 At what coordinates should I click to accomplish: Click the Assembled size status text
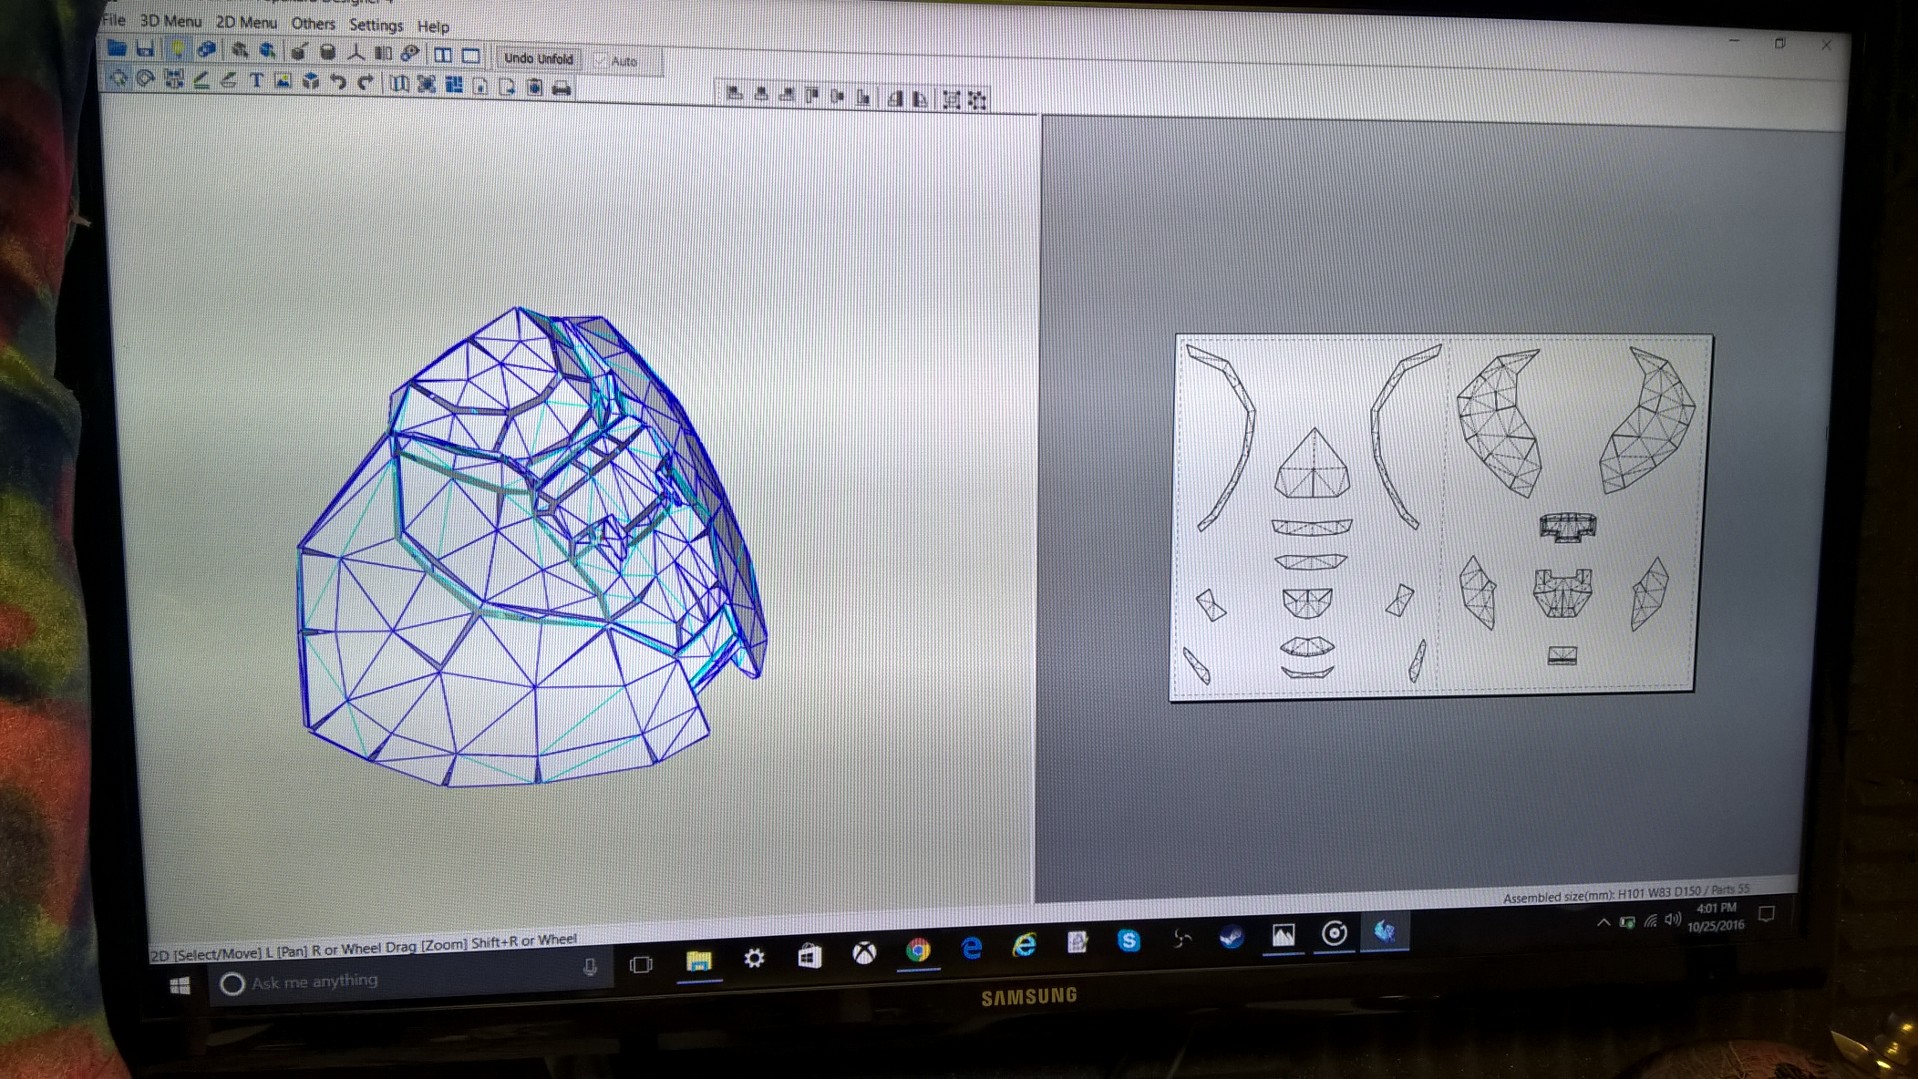[1626, 893]
